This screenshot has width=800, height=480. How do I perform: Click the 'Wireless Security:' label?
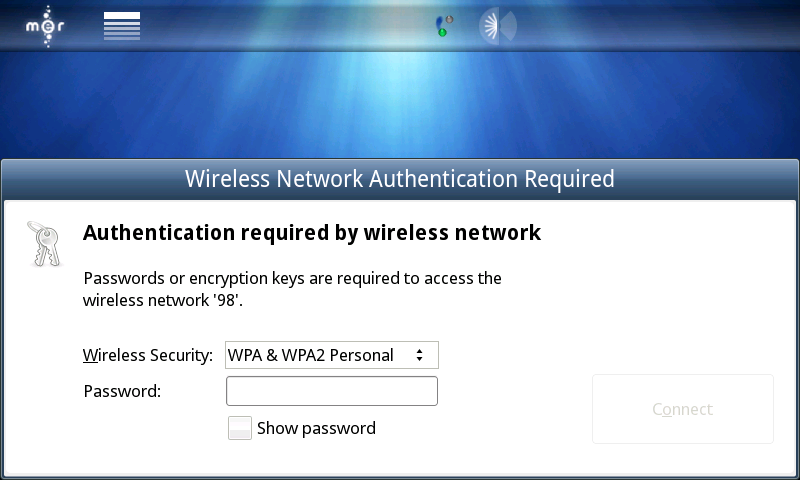[x=148, y=355]
